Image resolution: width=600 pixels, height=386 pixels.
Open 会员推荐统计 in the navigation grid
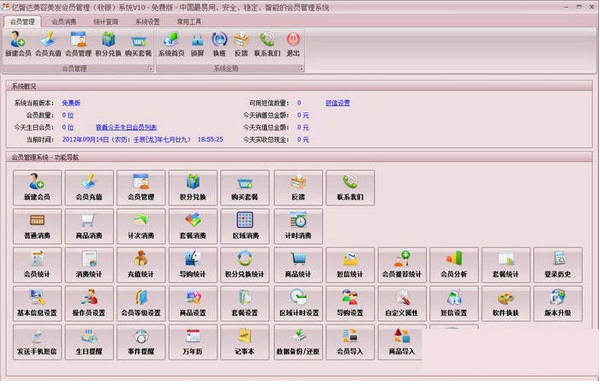[402, 265]
